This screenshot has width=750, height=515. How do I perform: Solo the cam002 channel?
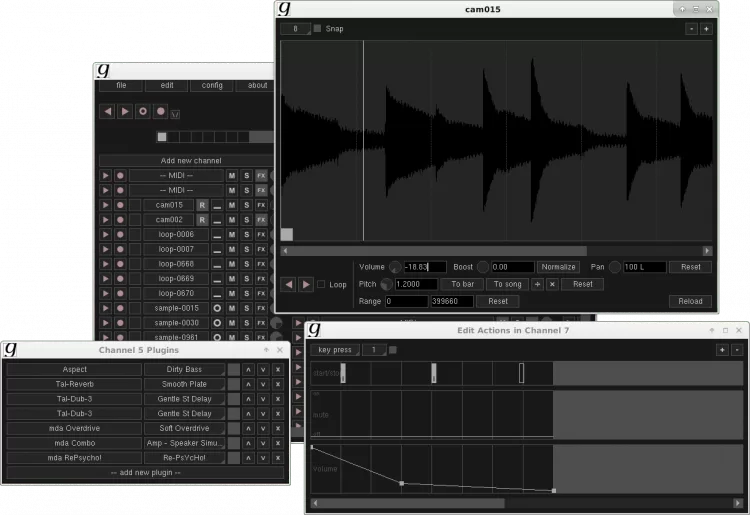click(246, 219)
